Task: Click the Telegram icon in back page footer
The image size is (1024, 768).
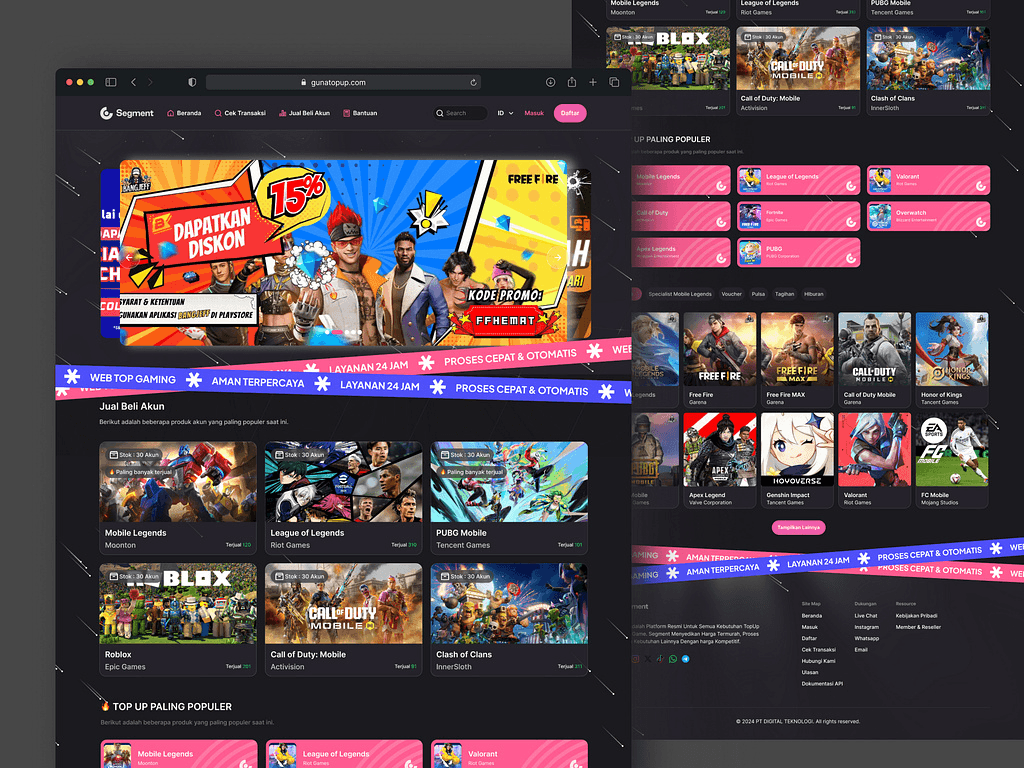Action: click(x=686, y=659)
